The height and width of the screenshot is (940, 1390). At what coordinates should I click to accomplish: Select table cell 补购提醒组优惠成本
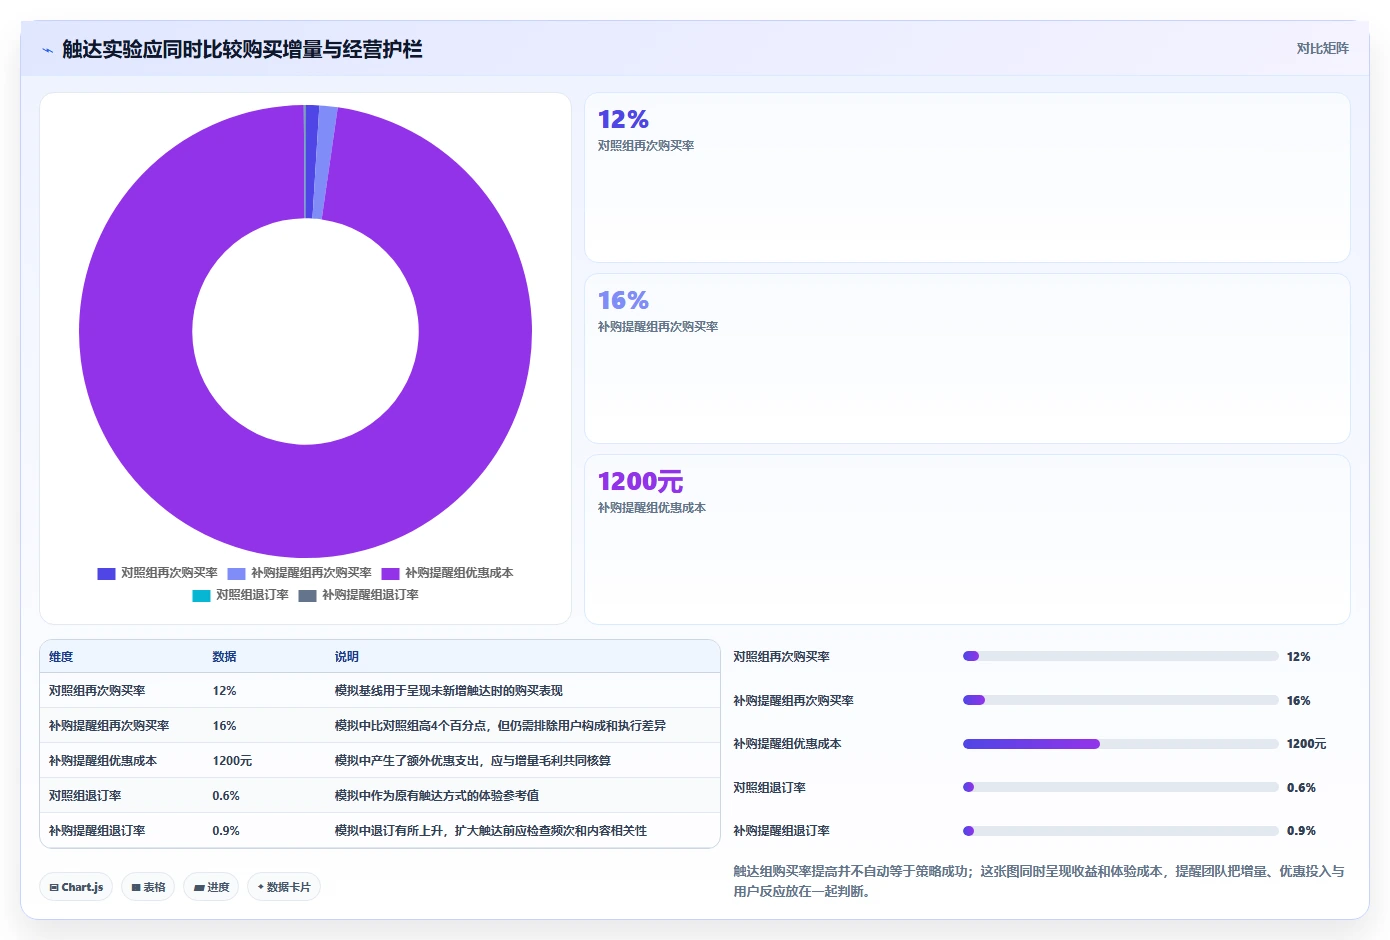click(x=103, y=761)
